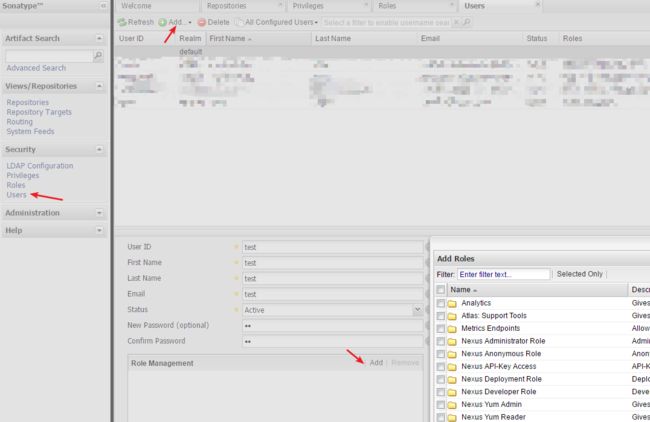Screen dimensions: 650x422
Task: Check the Nexus Administrator Role checkbox
Action: point(440,342)
